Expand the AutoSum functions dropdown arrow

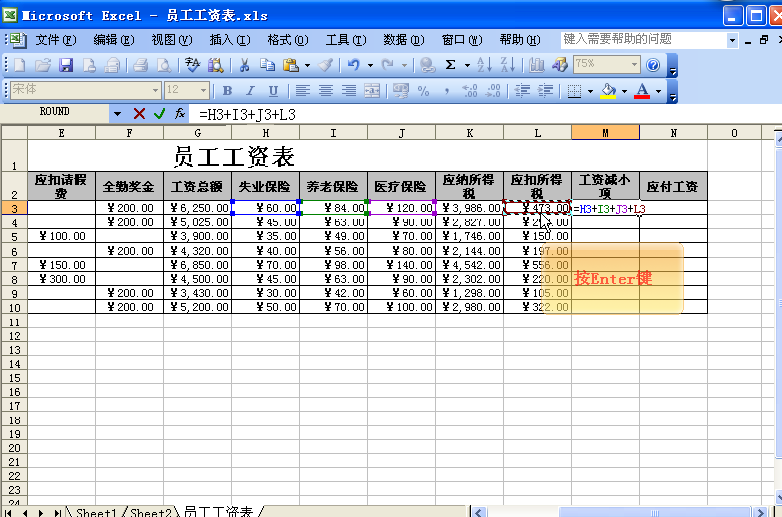pos(467,65)
